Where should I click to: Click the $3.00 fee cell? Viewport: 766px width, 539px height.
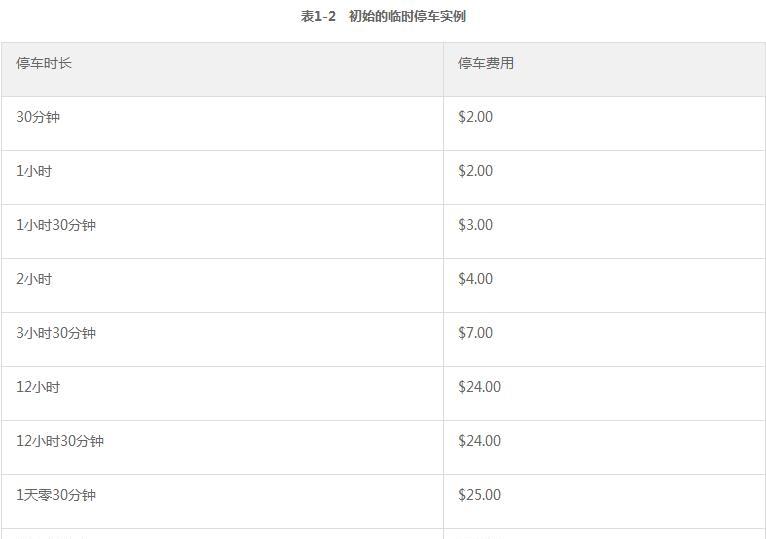[604, 232]
